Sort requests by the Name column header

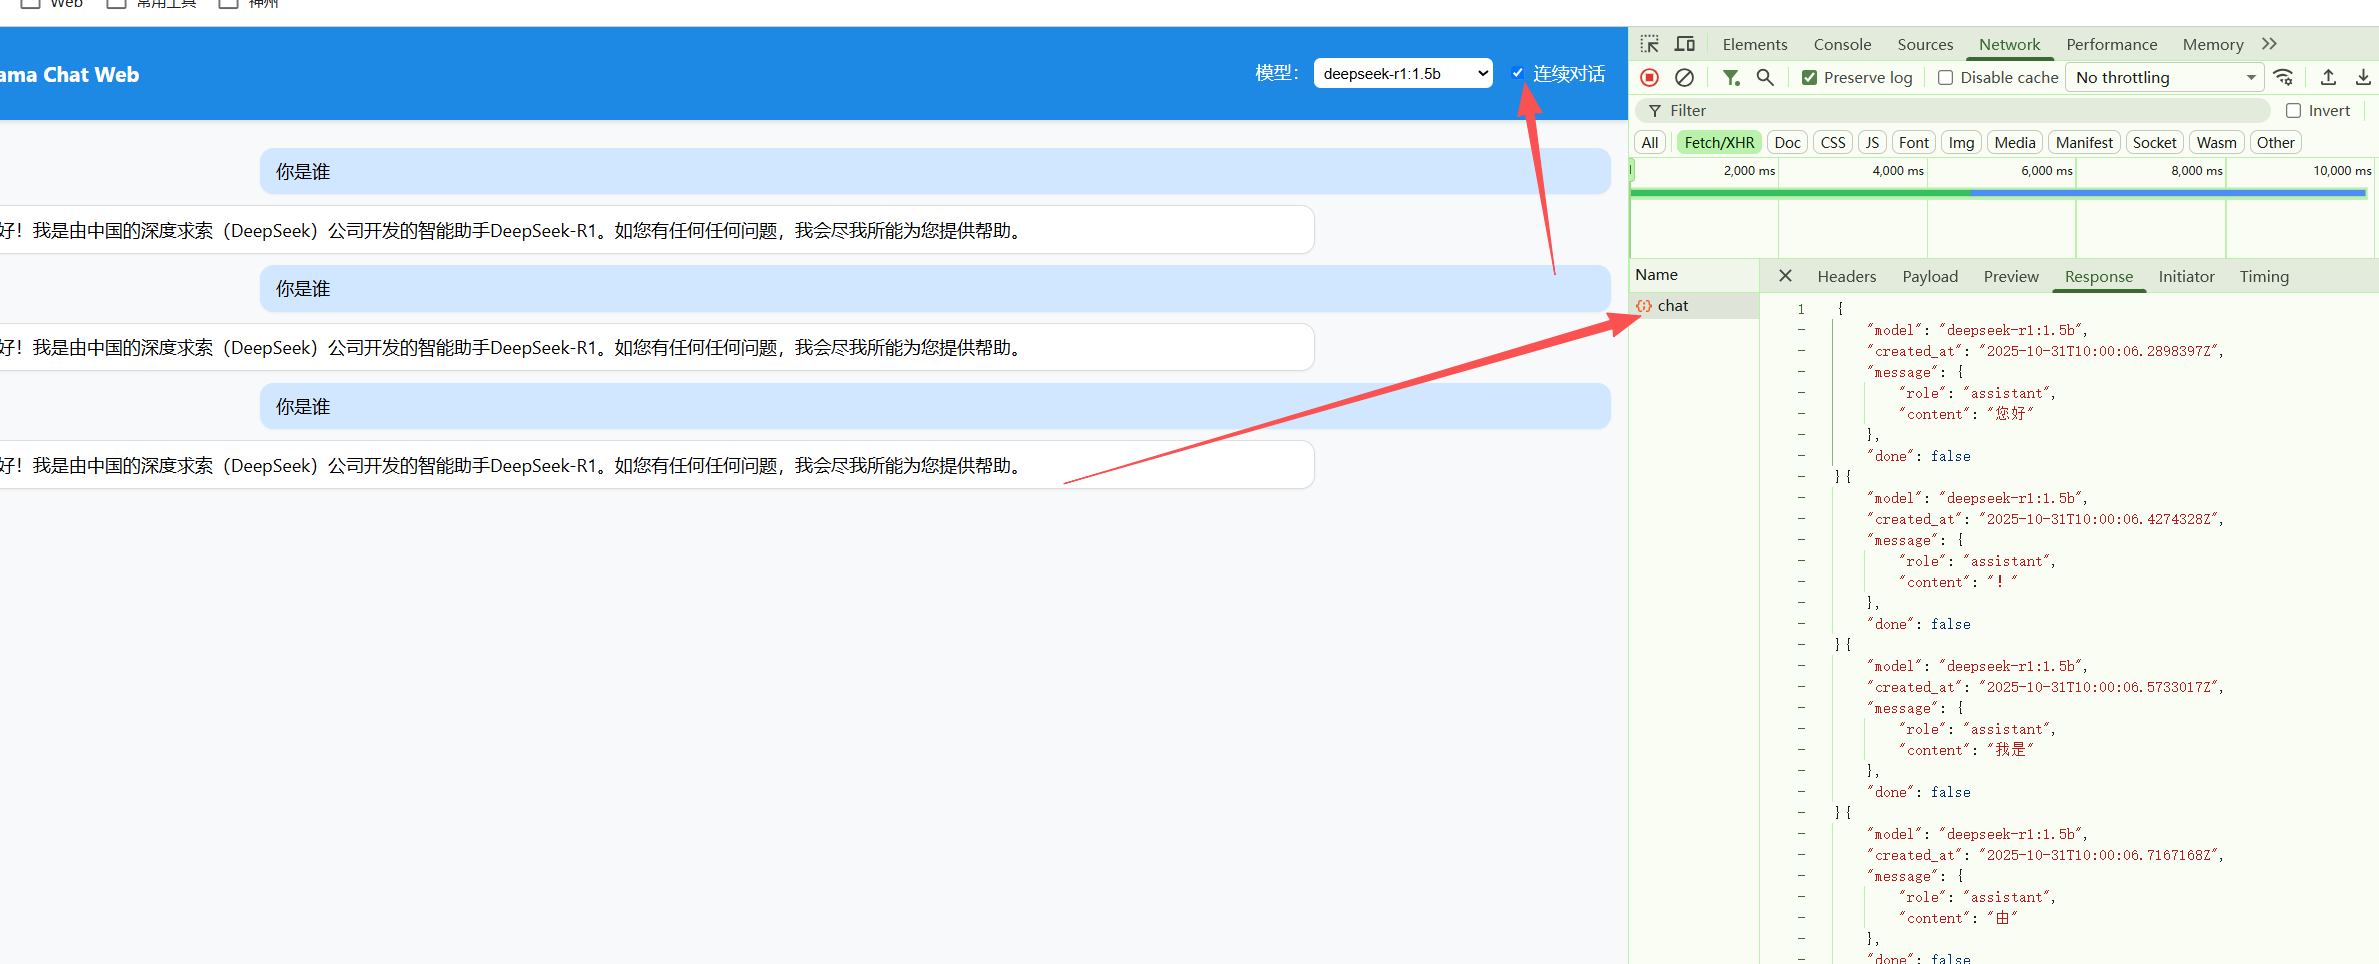1694,275
